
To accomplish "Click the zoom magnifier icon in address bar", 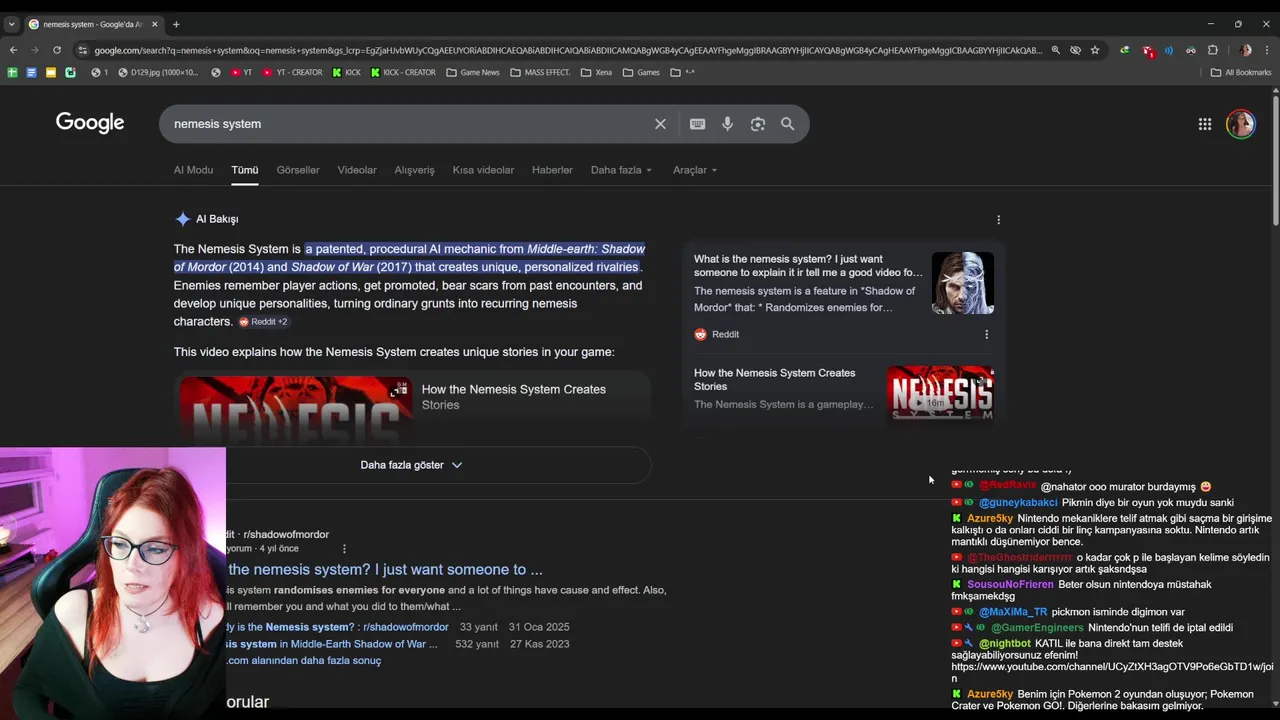I will pos(1055,50).
